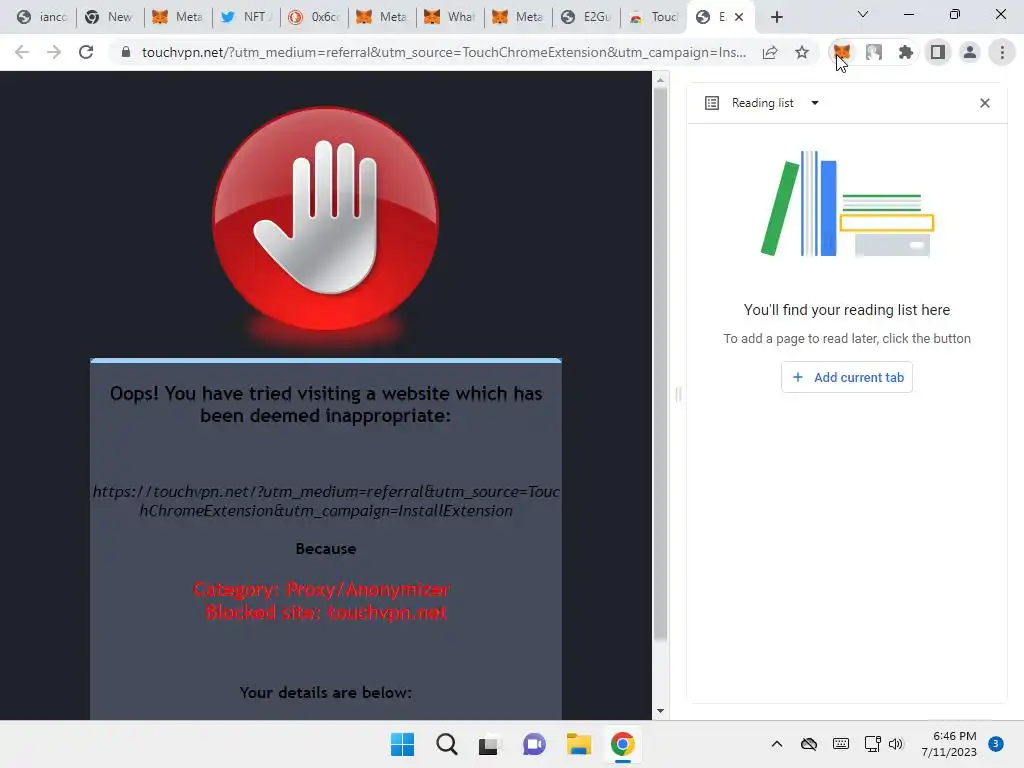Viewport: 1024px width, 768px height.
Task: Open network settings tray icon
Action: click(x=872, y=744)
